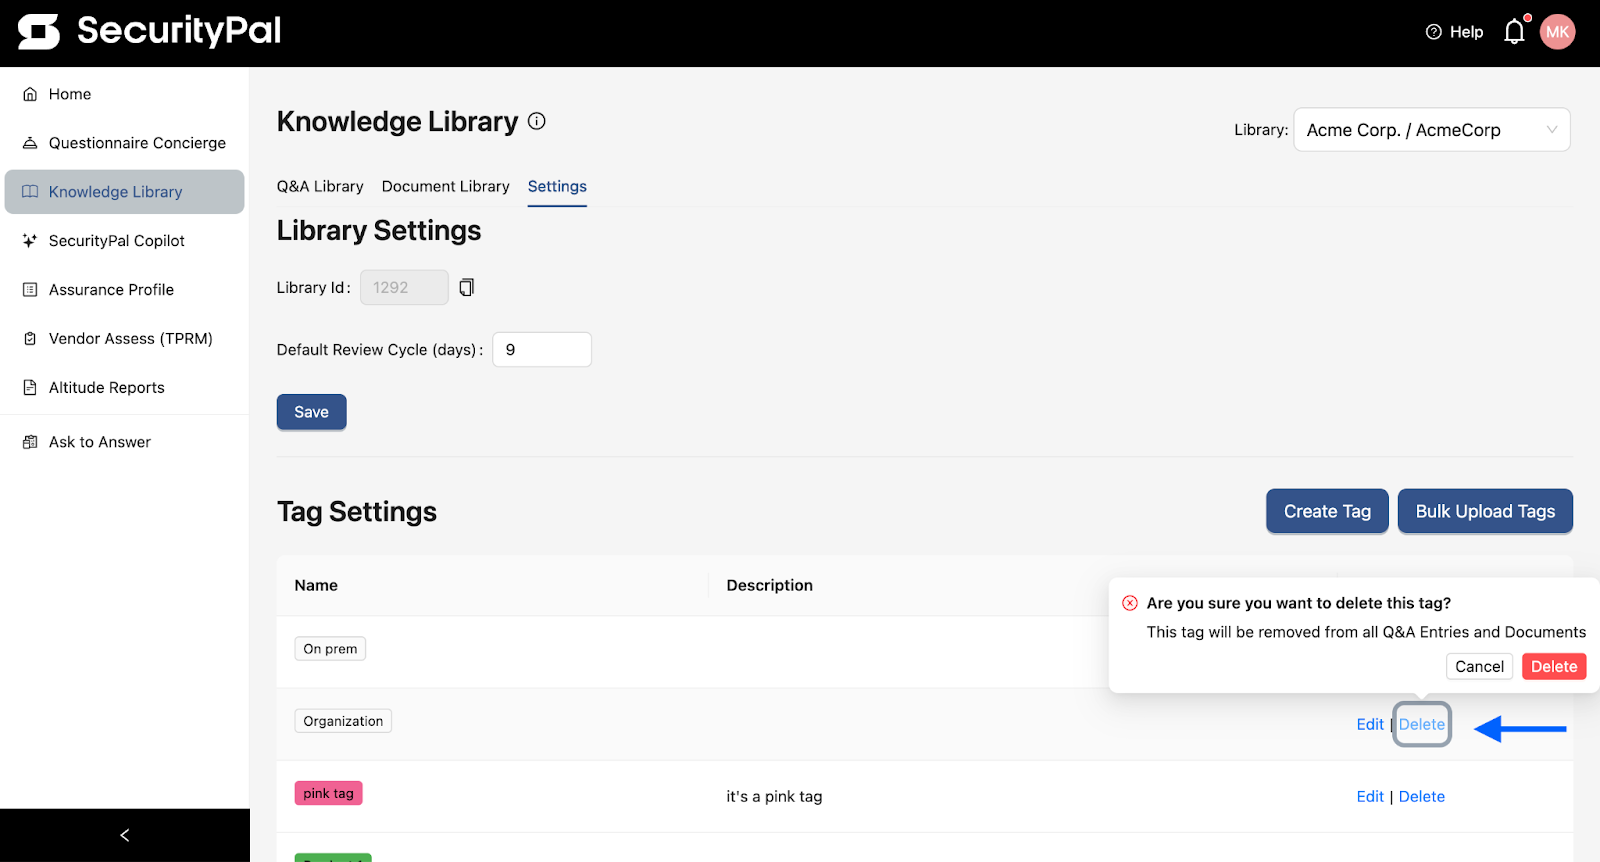
Task: Collapse the sidebar with the chevron
Action: click(125, 835)
